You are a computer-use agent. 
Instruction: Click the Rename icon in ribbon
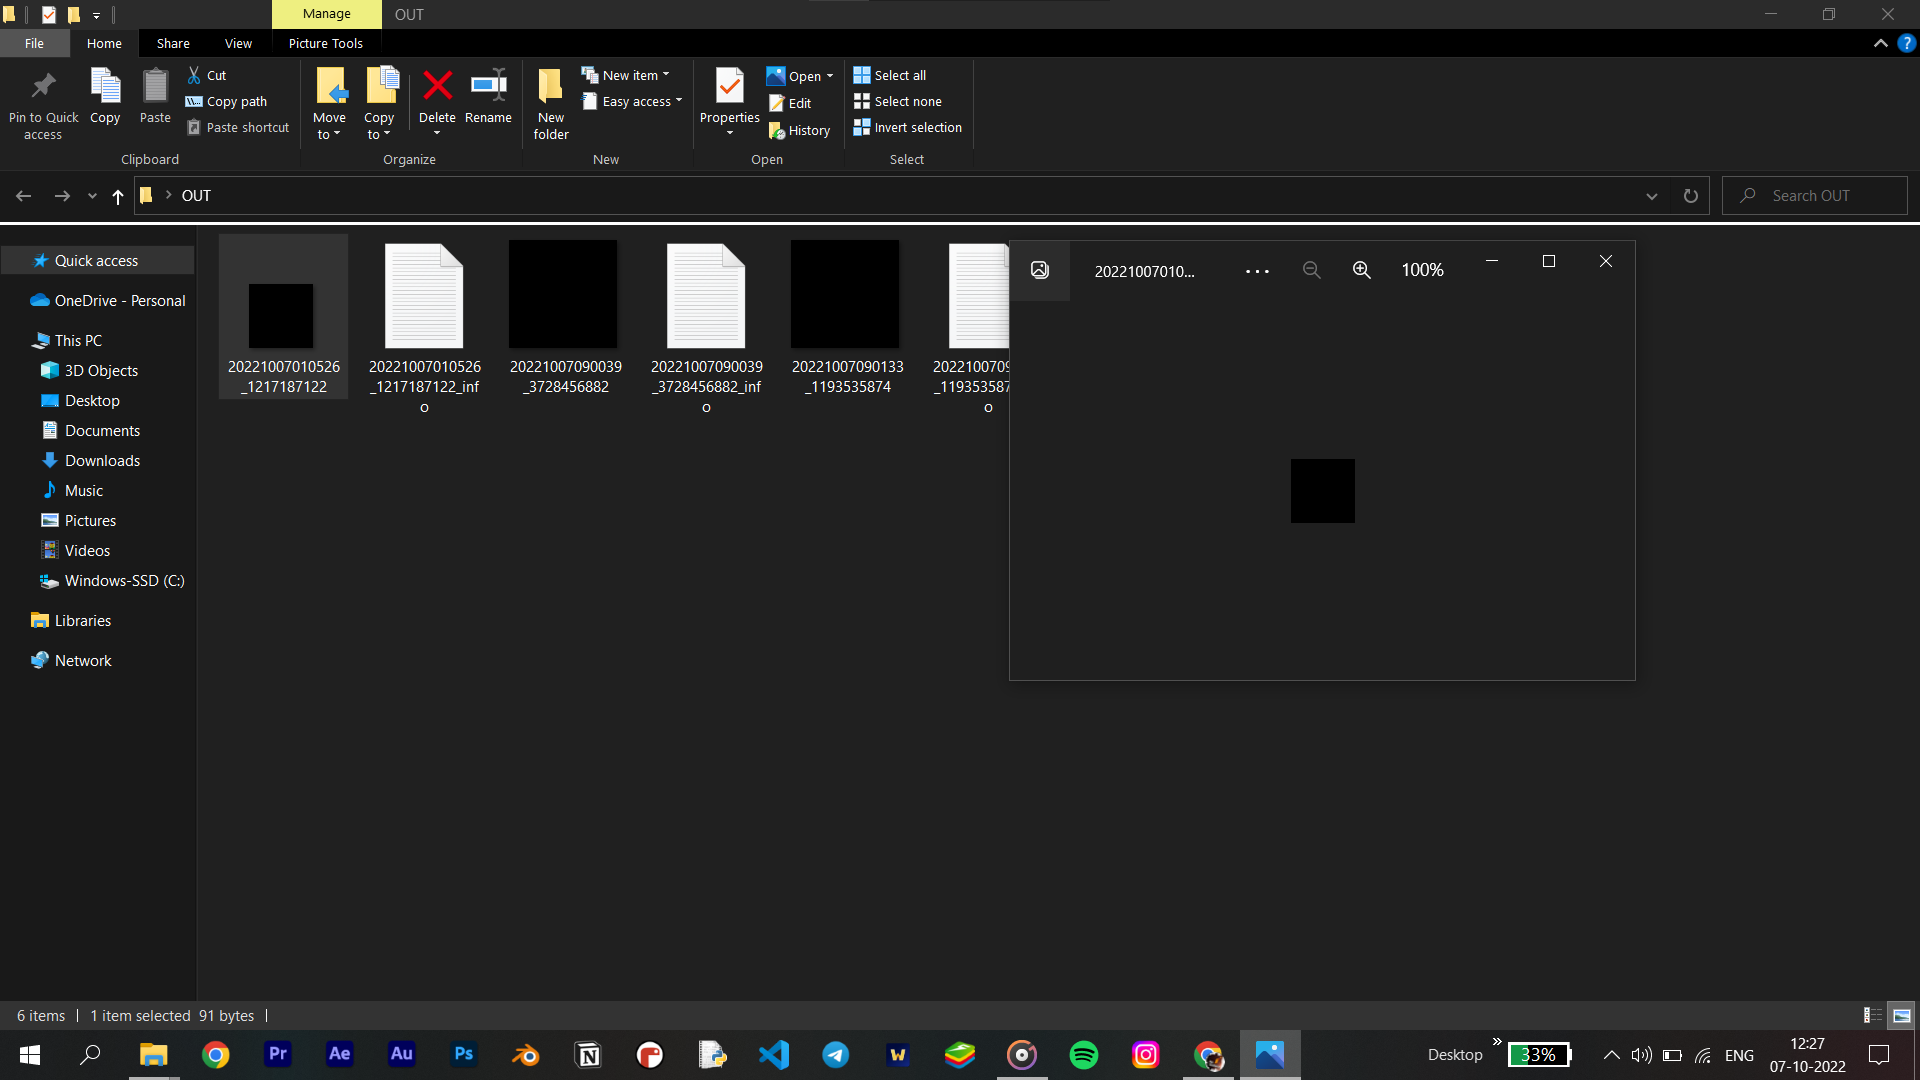[x=488, y=87]
